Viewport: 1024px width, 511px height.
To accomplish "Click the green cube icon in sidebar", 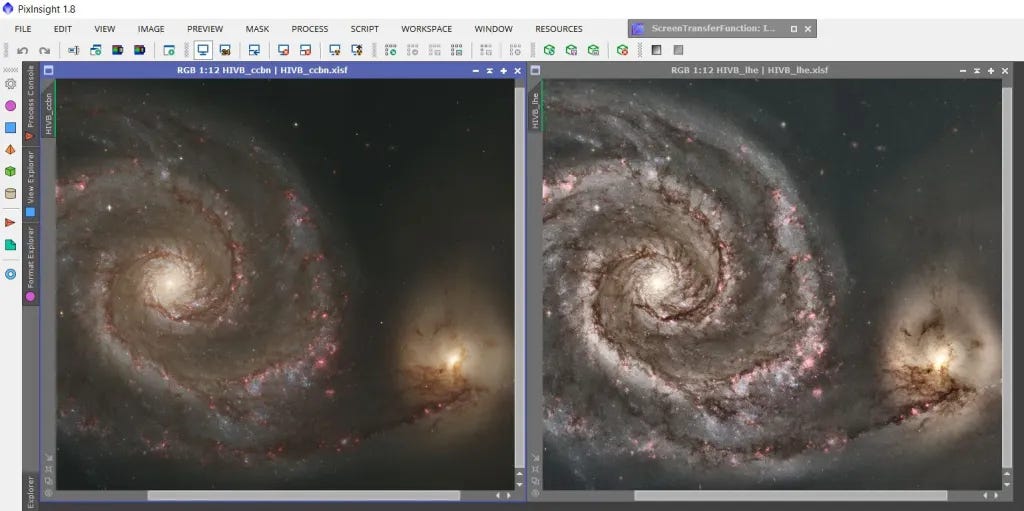I will 11,172.
